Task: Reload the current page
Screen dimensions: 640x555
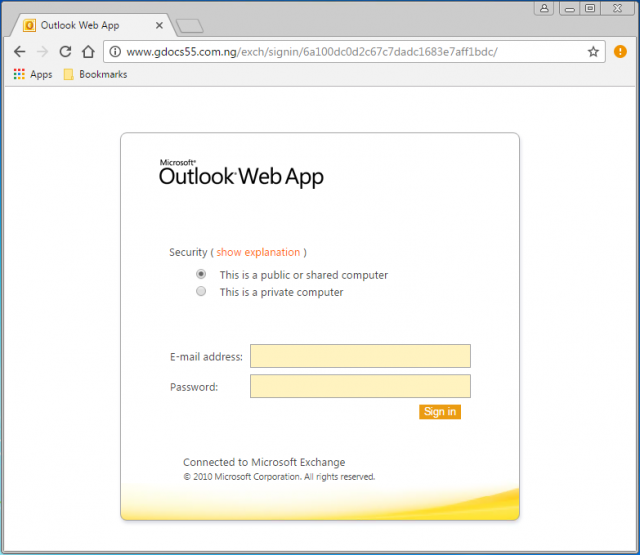Action: click(65, 52)
